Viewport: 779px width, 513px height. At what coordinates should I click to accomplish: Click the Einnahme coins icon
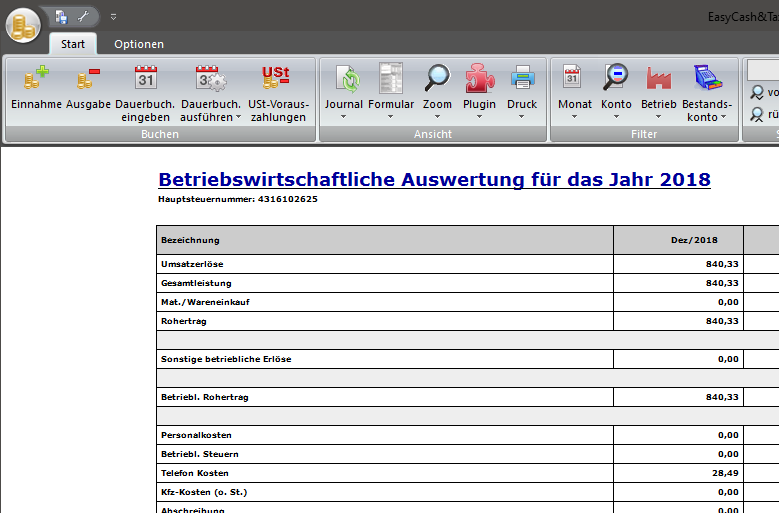[x=36, y=78]
